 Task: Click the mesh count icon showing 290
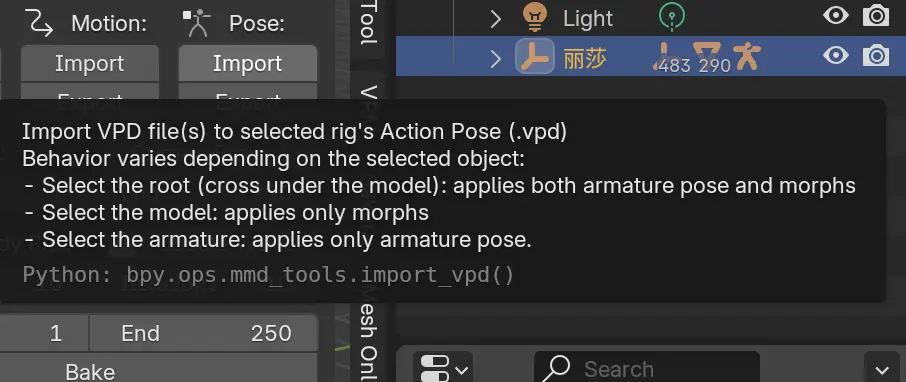pos(711,57)
